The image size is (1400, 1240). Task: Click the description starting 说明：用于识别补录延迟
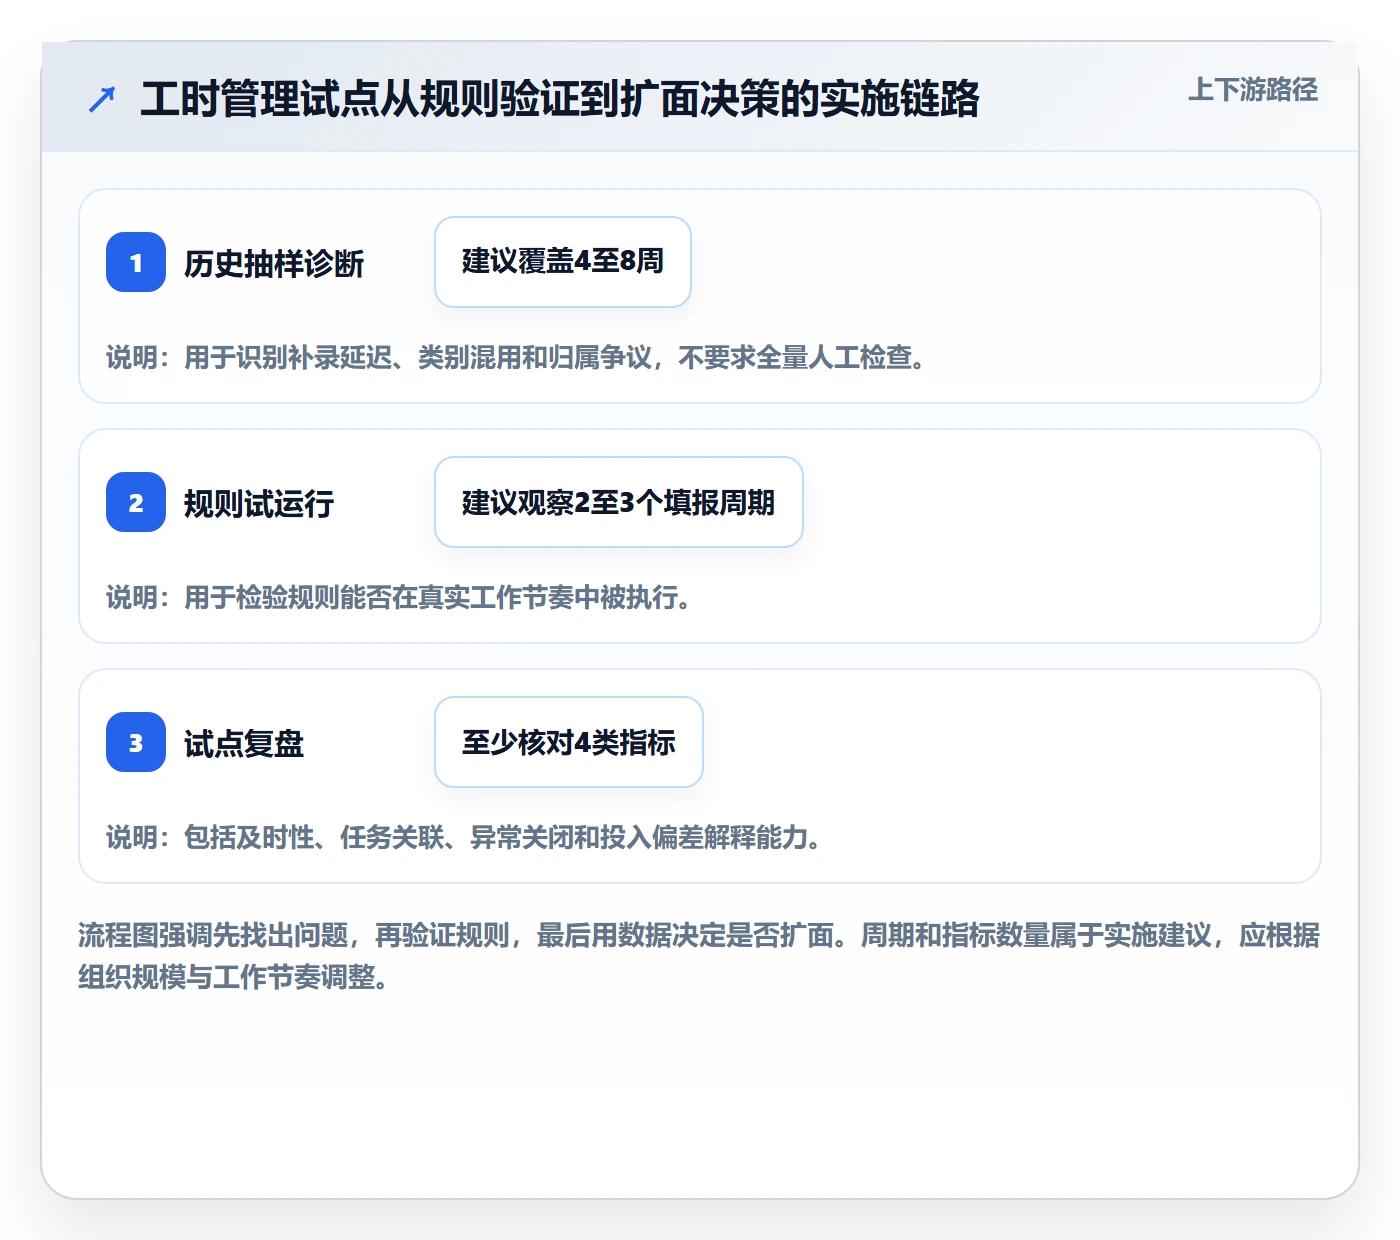(516, 357)
